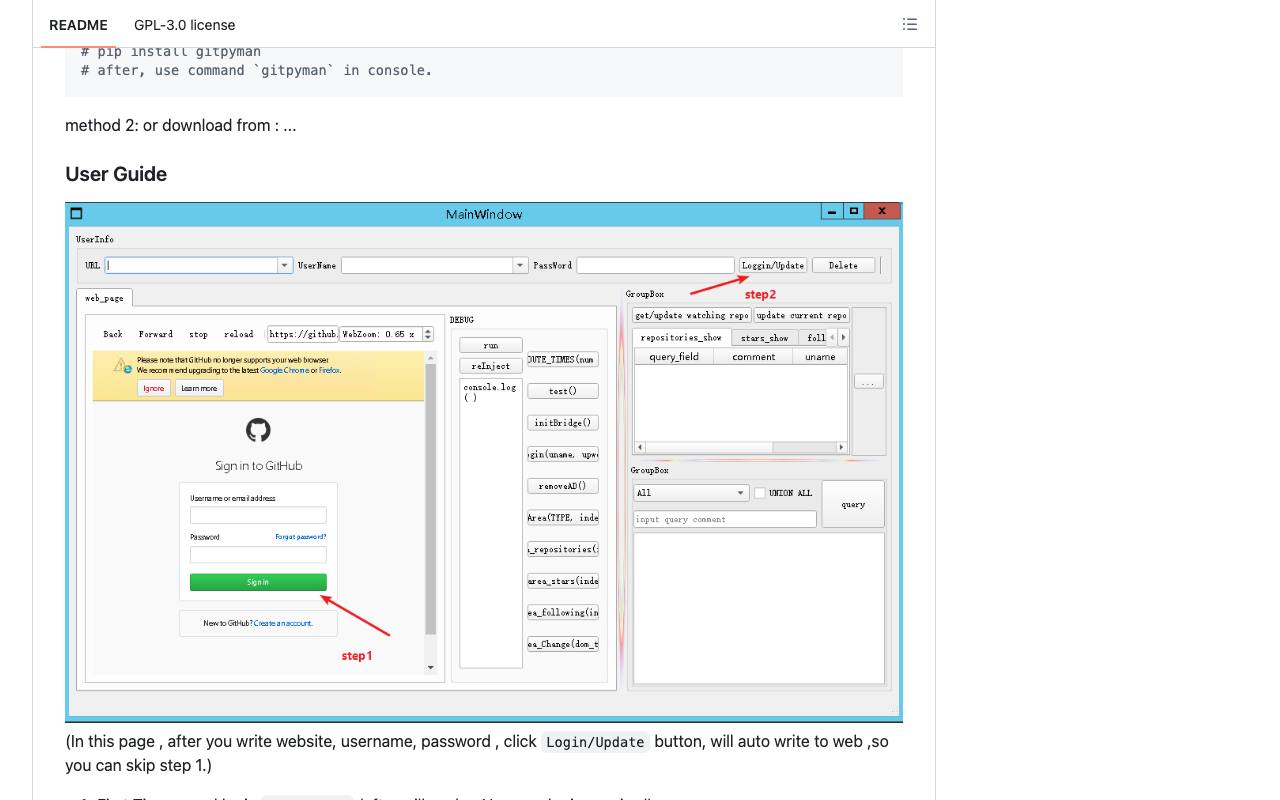The height and width of the screenshot is (800, 1280).
Task: Click update current repo button
Action: coord(802,315)
